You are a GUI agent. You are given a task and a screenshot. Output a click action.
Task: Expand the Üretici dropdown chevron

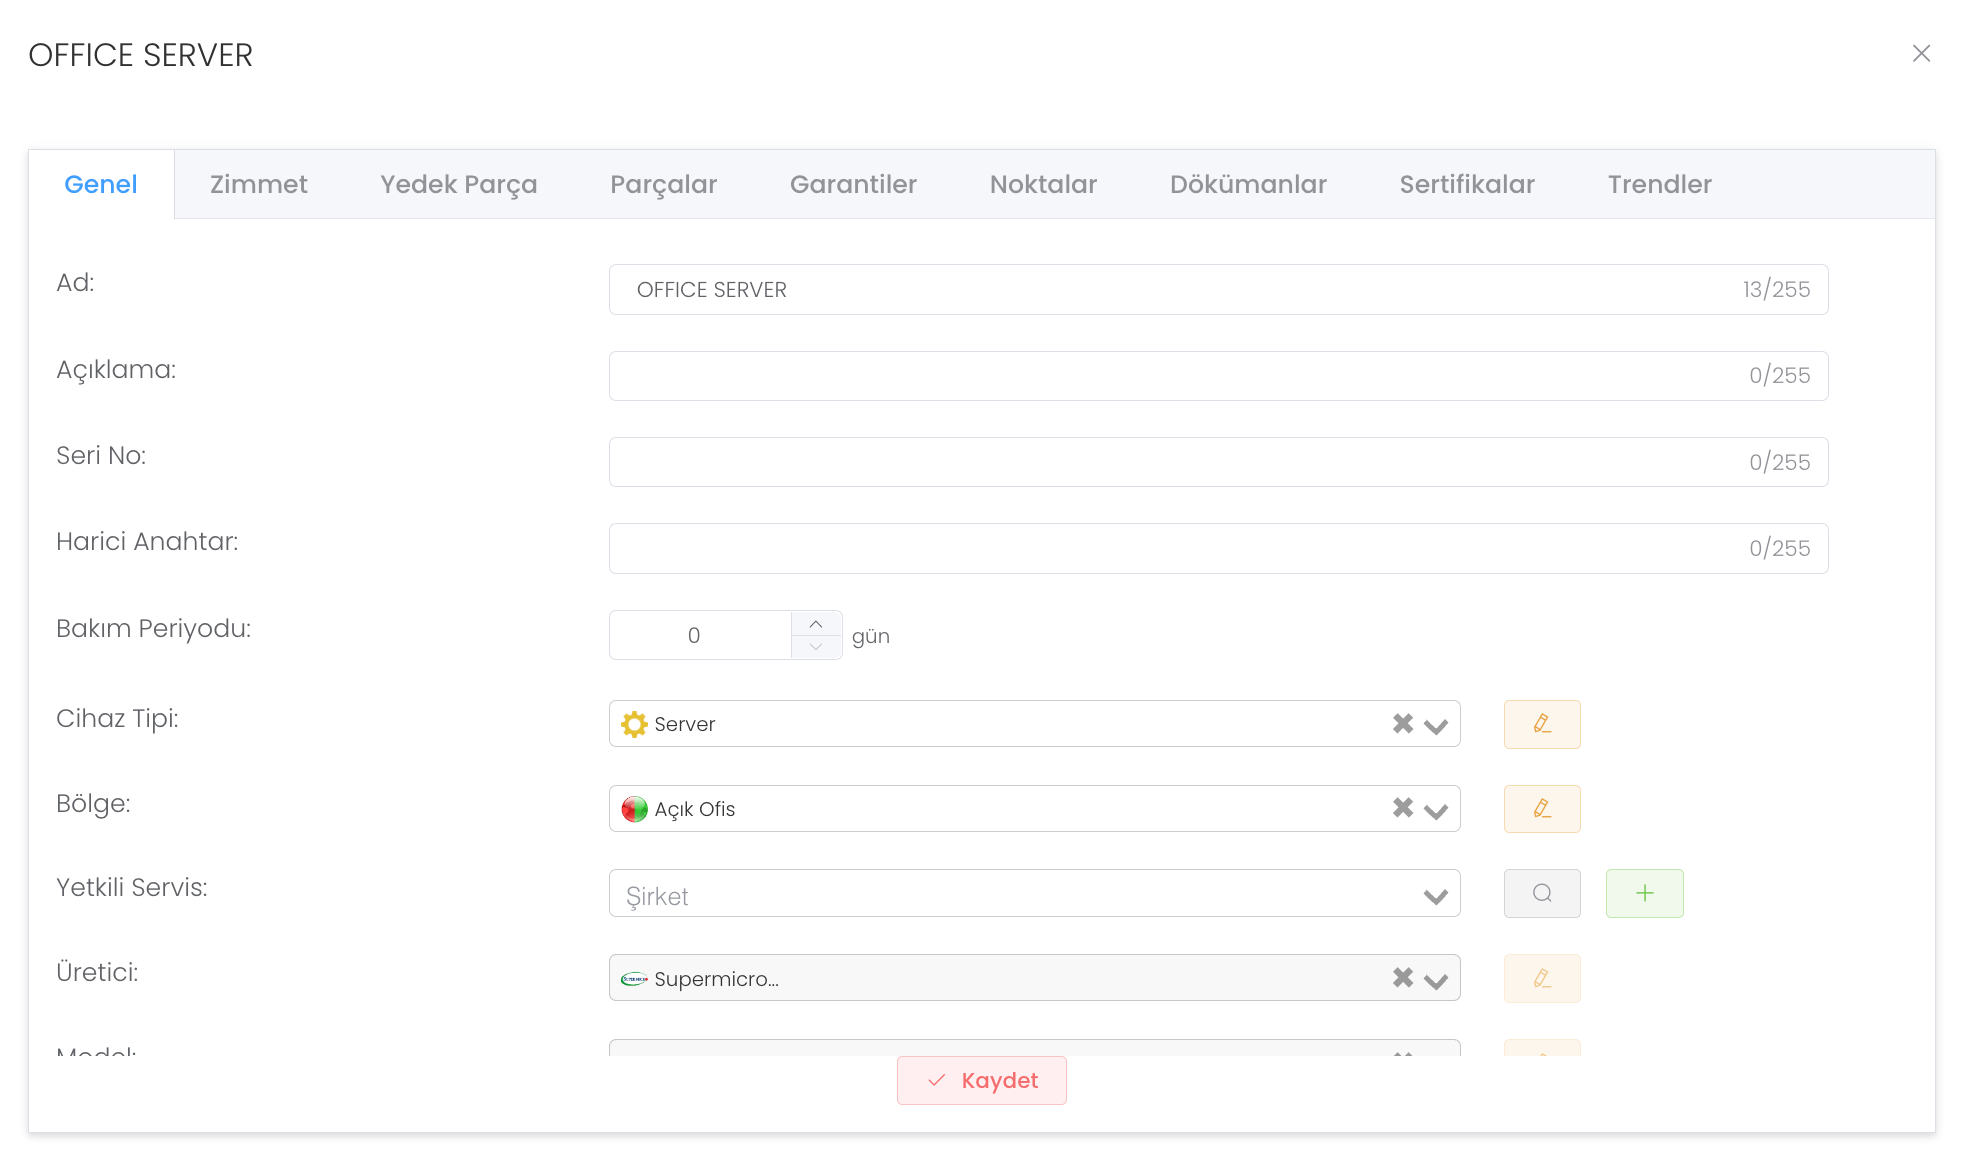(x=1436, y=981)
